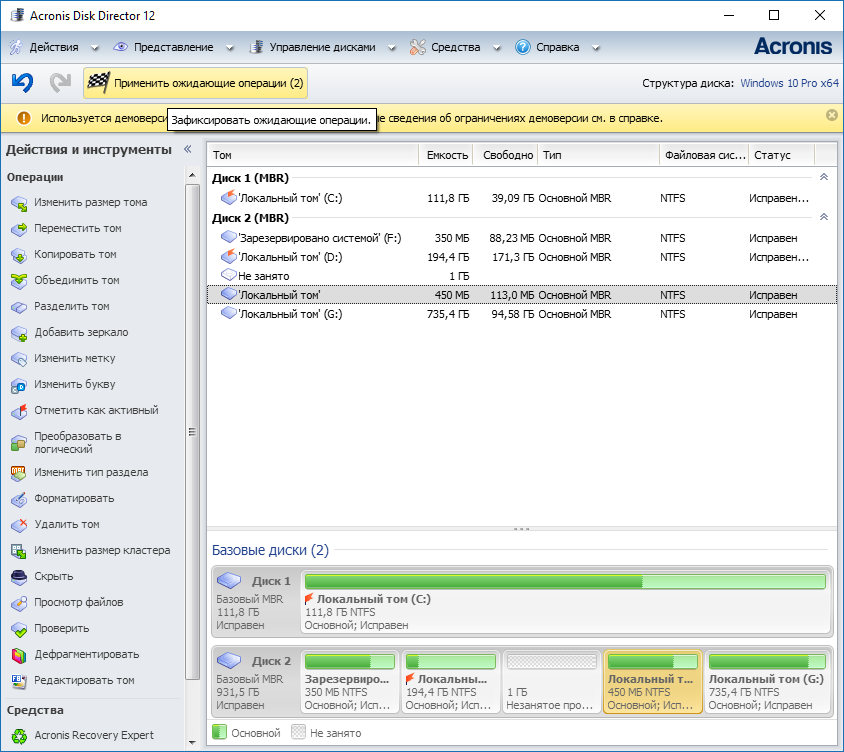Click the 1 ГБ unallocated space block
The height and width of the screenshot is (752, 844).
552,682
